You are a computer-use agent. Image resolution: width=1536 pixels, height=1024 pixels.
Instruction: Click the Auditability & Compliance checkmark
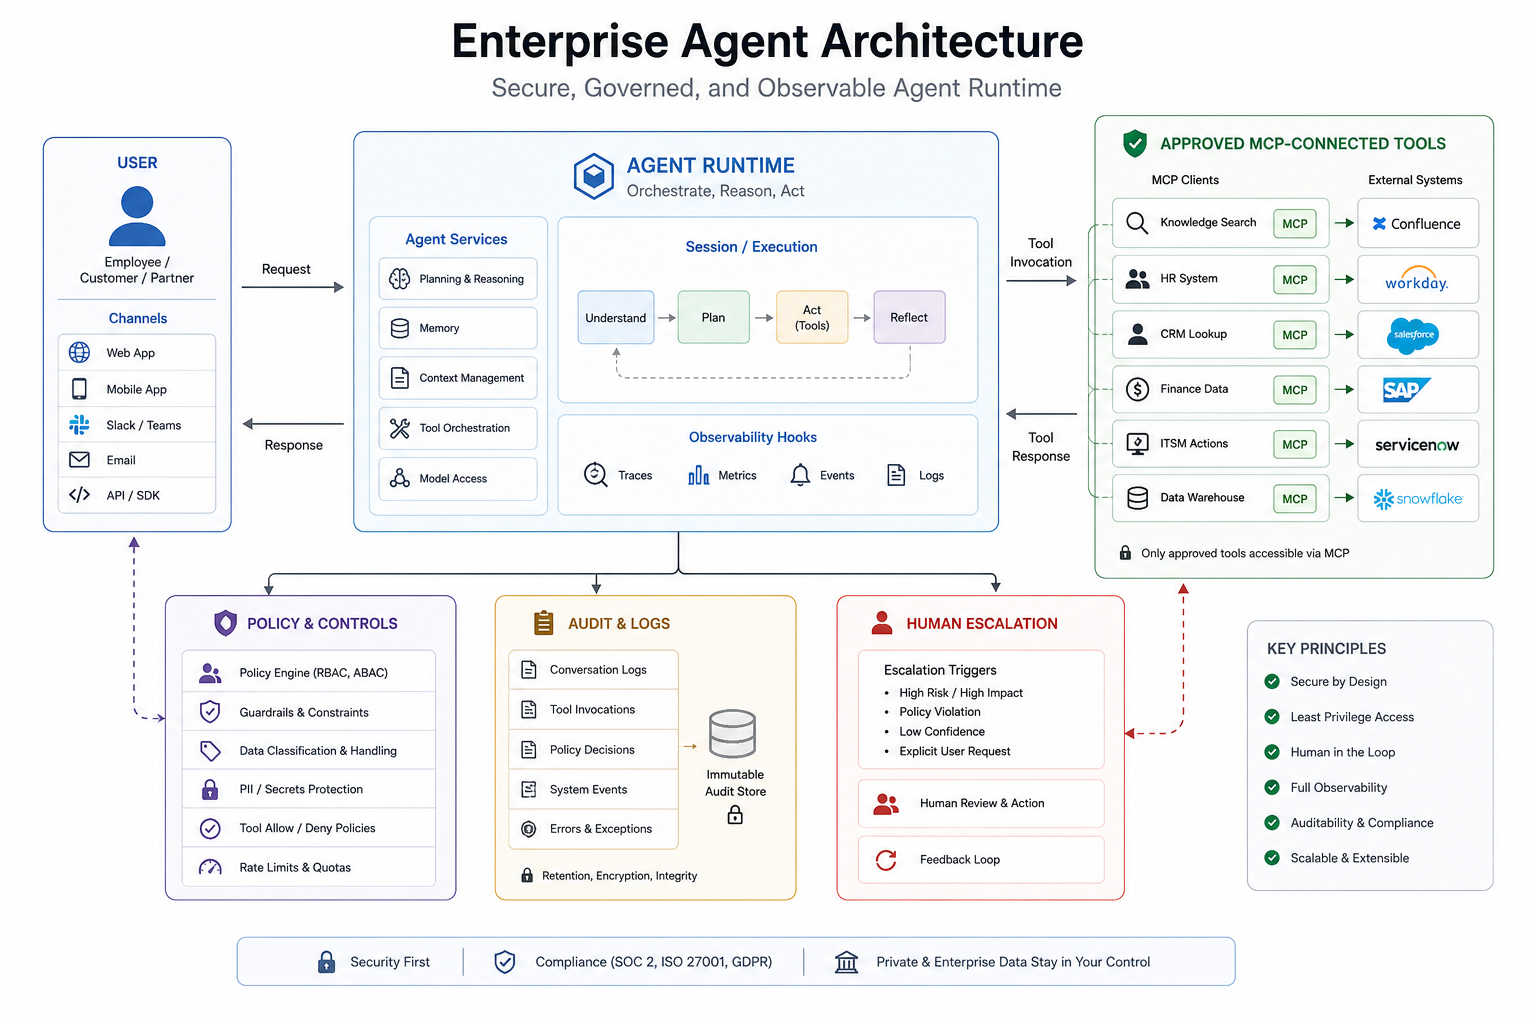[x=1272, y=822]
